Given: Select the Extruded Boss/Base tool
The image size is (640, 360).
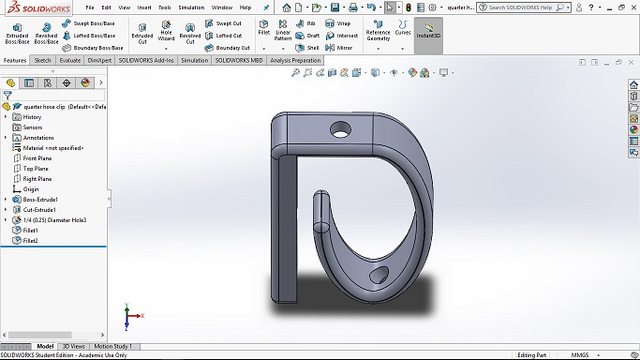Looking at the screenshot, I should (17, 33).
